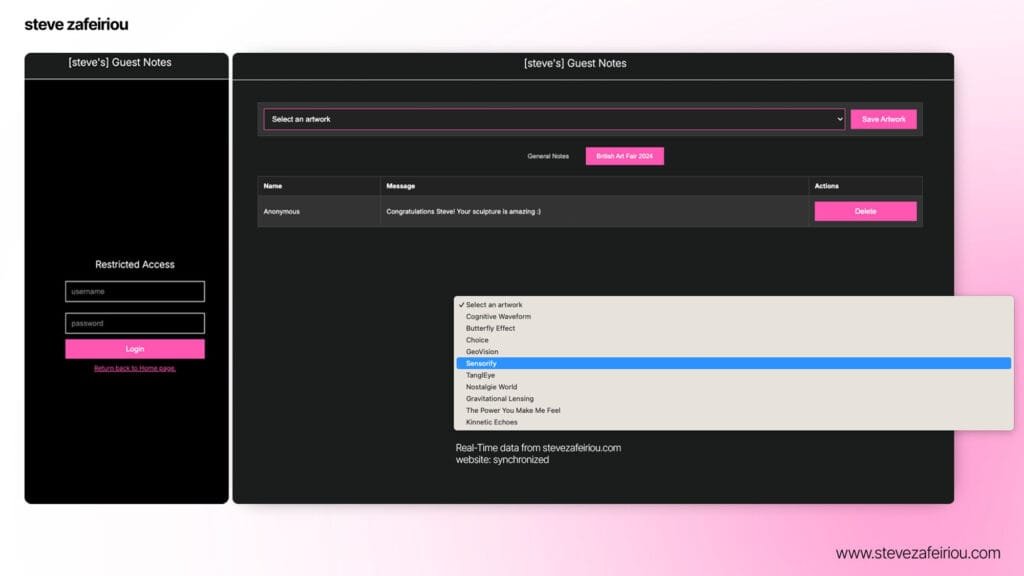Screen dimensions: 1024x576
Task: Click the username input field
Action: click(x=135, y=291)
